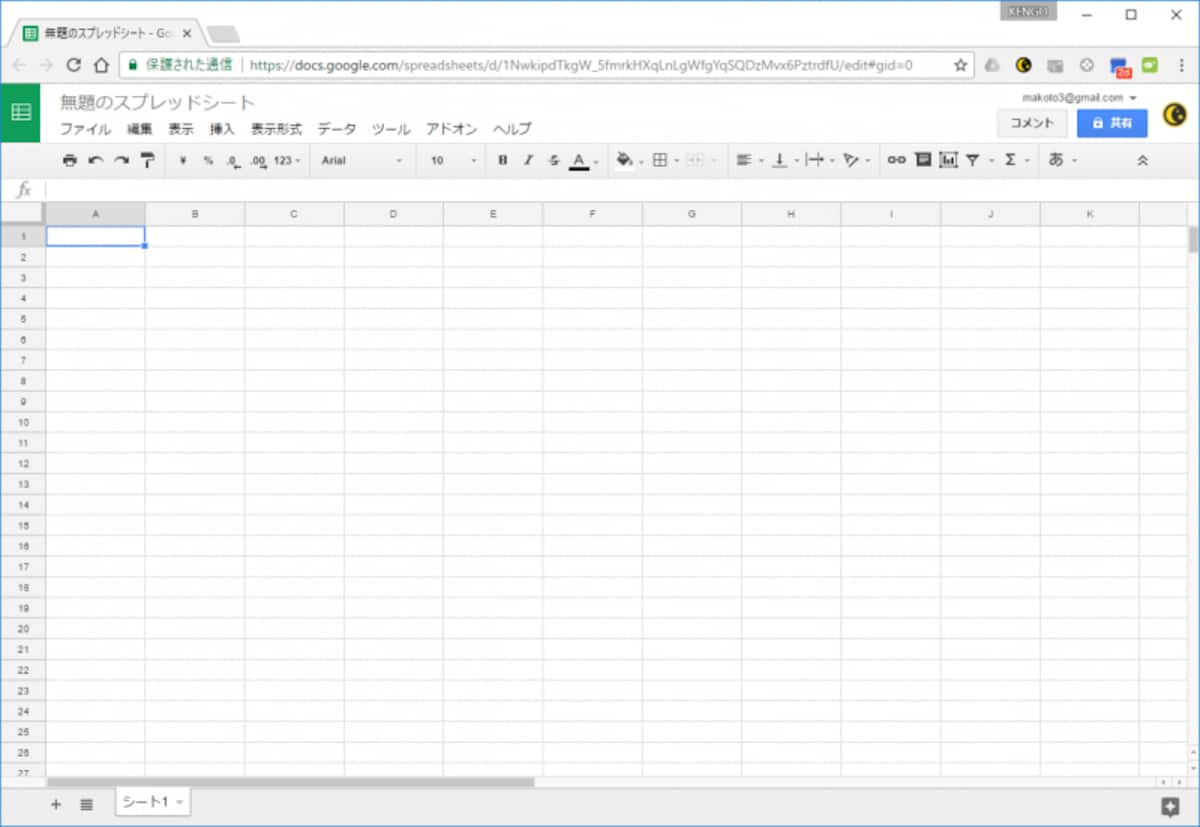Click the blue 共有 share button
The image size is (1200, 827).
coord(1112,123)
